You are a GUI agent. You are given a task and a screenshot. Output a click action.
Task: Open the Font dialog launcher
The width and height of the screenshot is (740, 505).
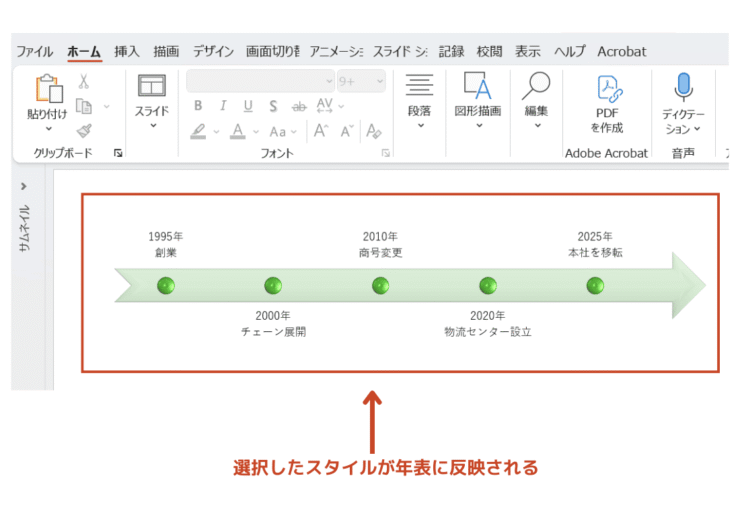386,152
